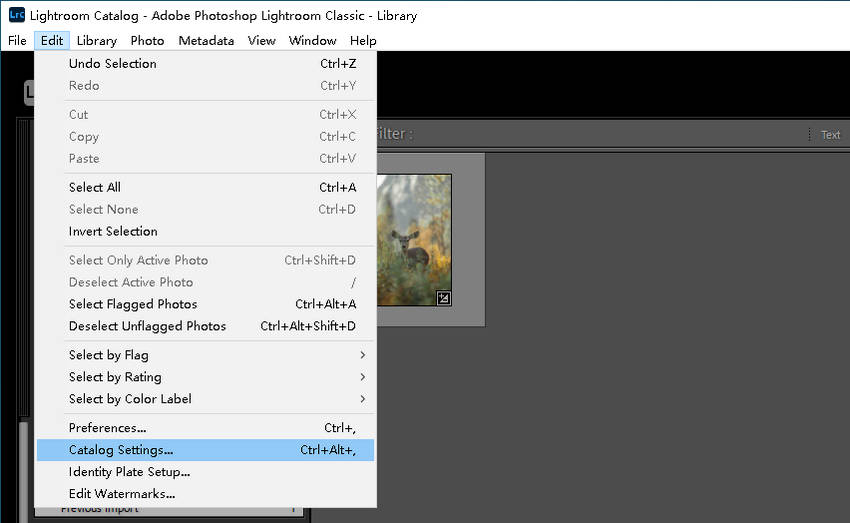This screenshot has width=850, height=523.
Task: Open the File menu
Action: pyautogui.click(x=17, y=41)
